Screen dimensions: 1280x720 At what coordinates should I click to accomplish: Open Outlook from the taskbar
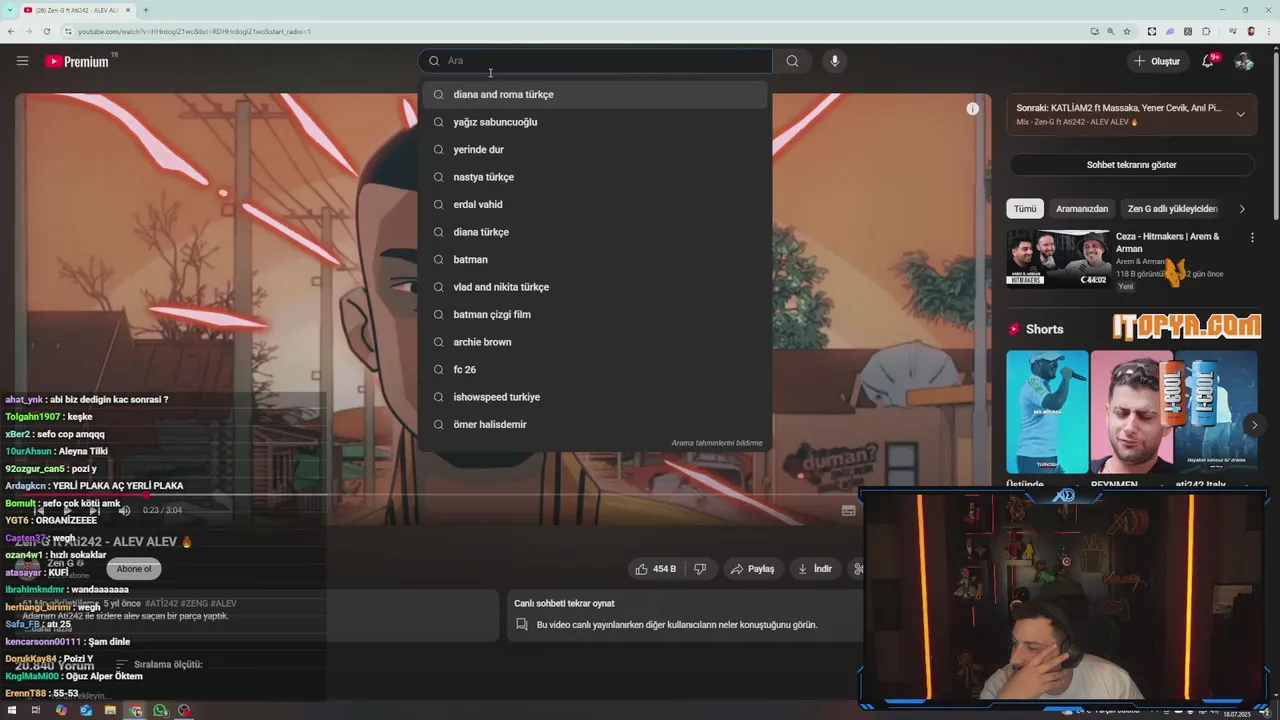tap(85, 710)
